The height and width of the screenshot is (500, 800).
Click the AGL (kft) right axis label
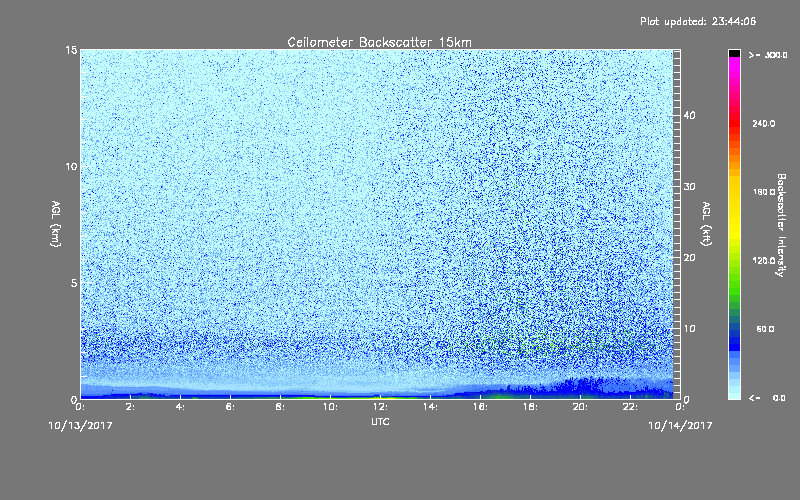point(706,224)
